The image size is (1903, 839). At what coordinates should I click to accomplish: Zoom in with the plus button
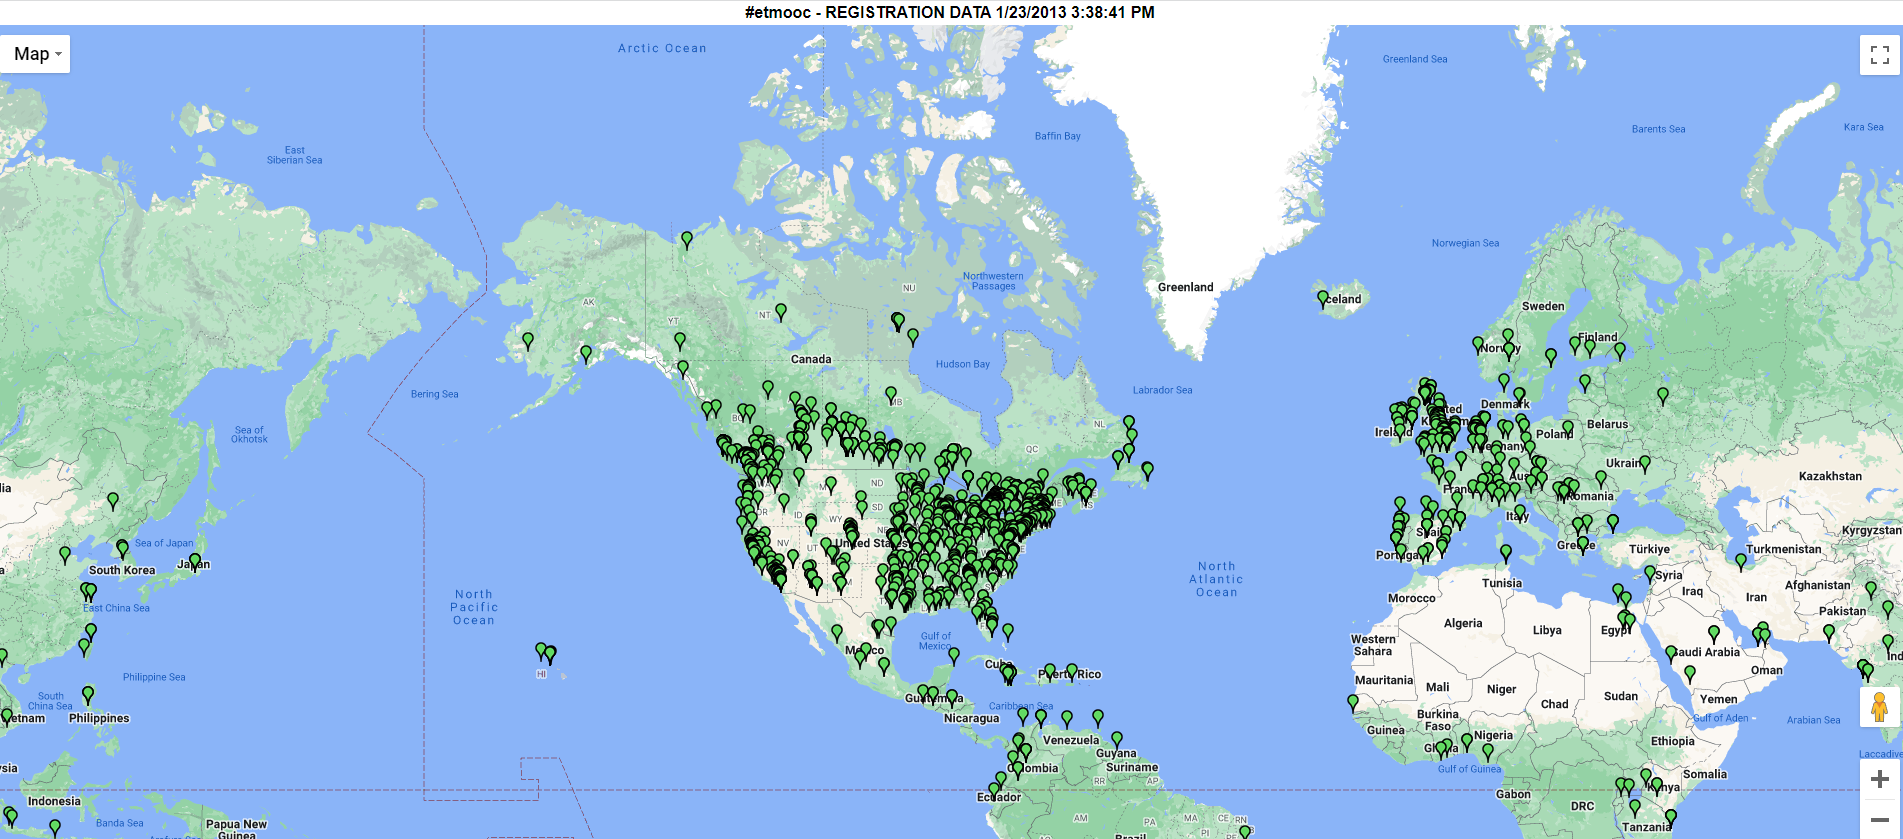click(1879, 779)
